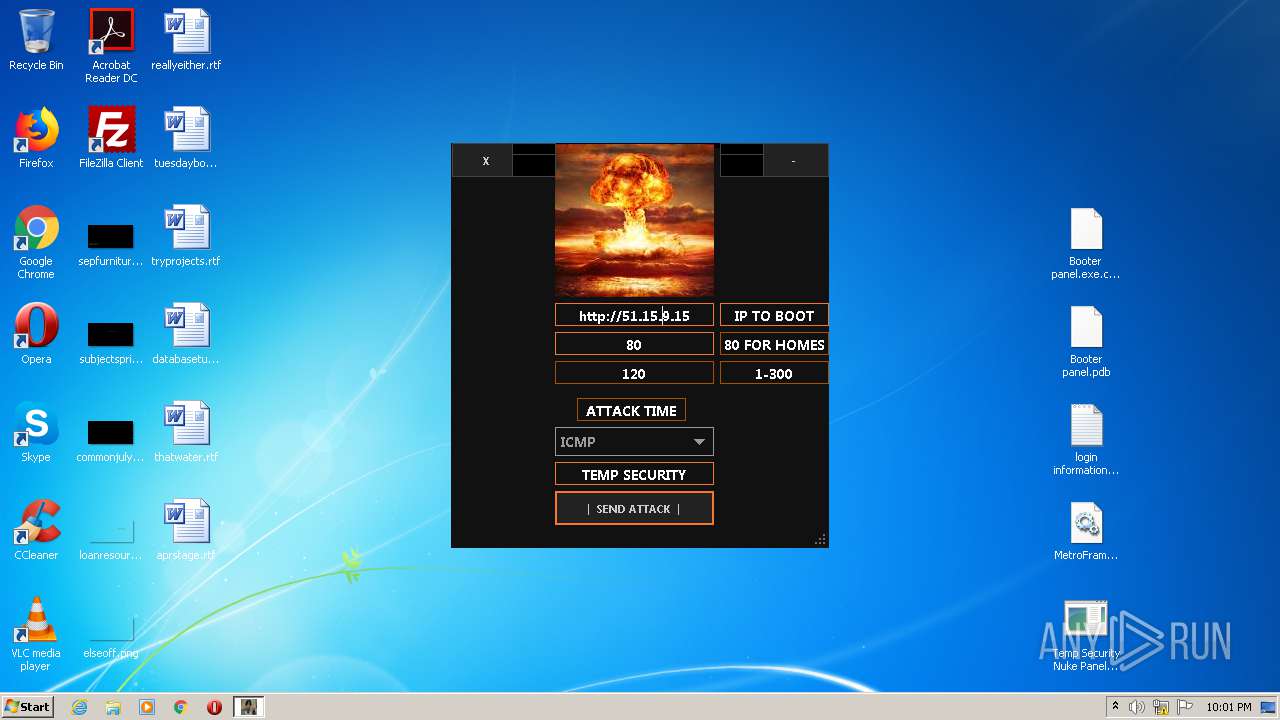The image size is (1280, 720).
Task: Select the elseoff.png image file
Action: (x=111, y=638)
